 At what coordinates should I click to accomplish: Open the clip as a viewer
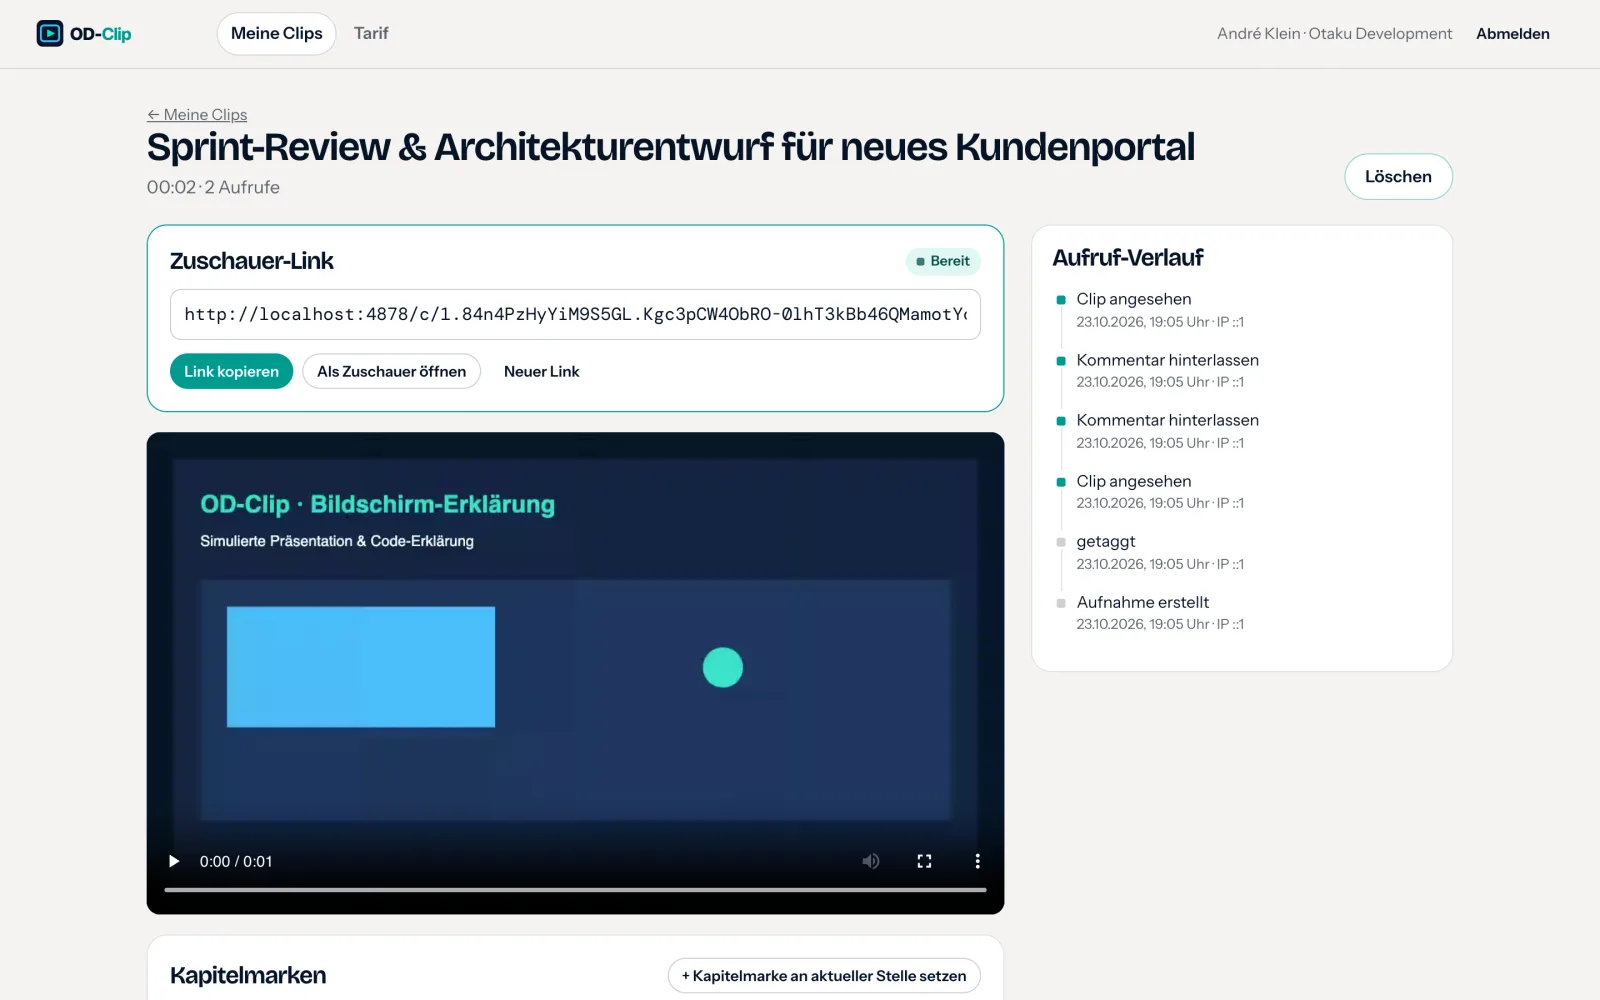[391, 371]
